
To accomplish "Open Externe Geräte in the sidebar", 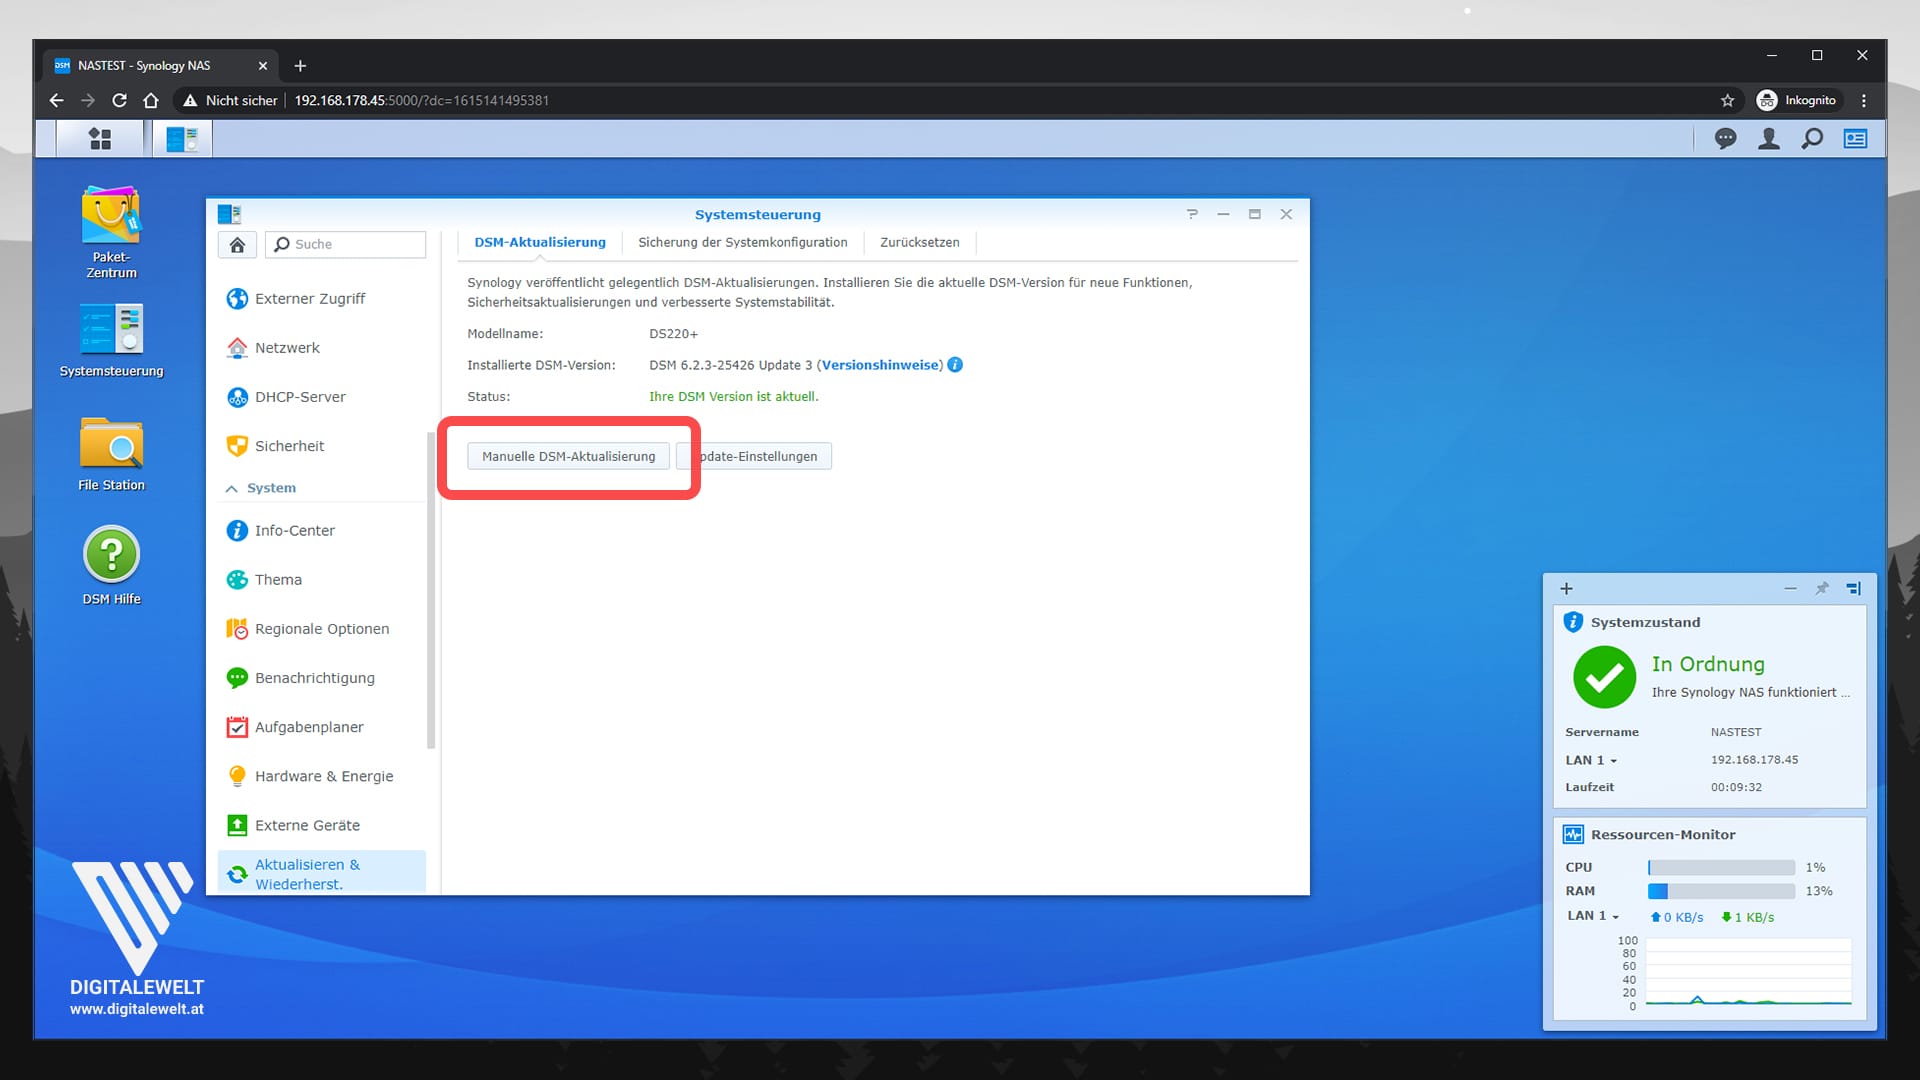I will [x=322, y=825].
